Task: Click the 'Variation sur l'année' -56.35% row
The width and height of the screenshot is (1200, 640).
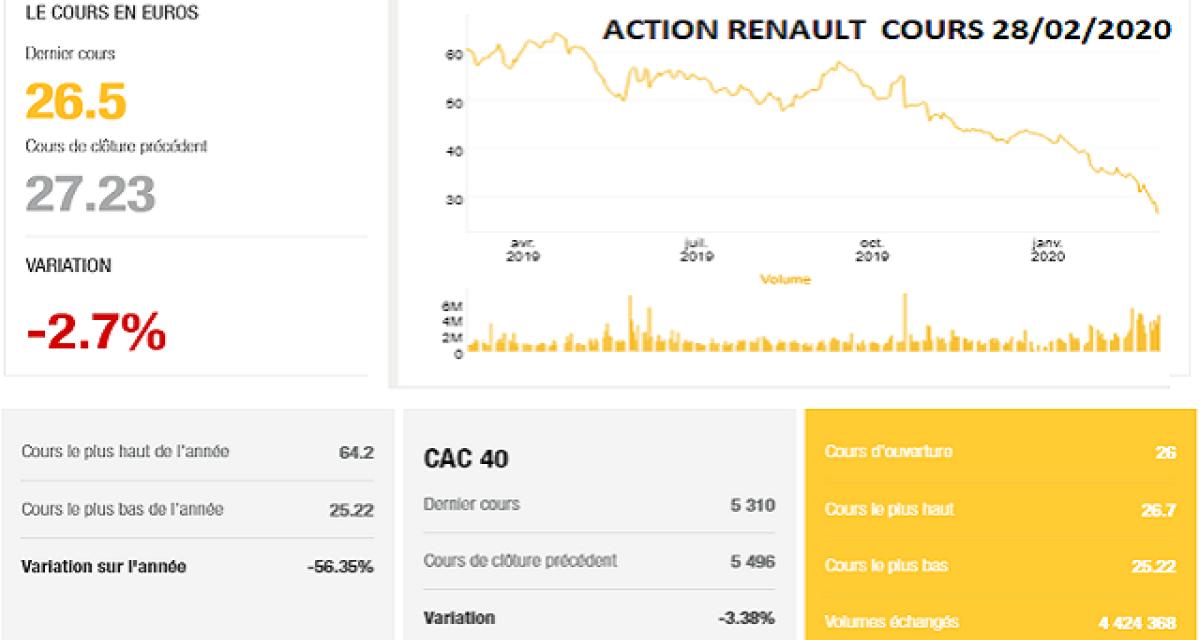Action: point(197,567)
